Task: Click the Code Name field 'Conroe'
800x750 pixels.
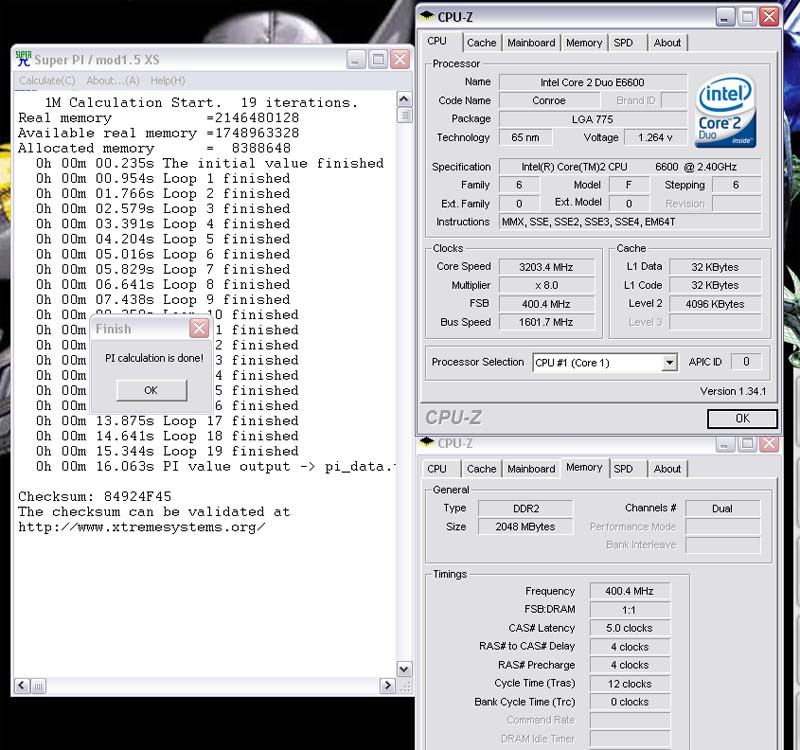Action: [549, 101]
